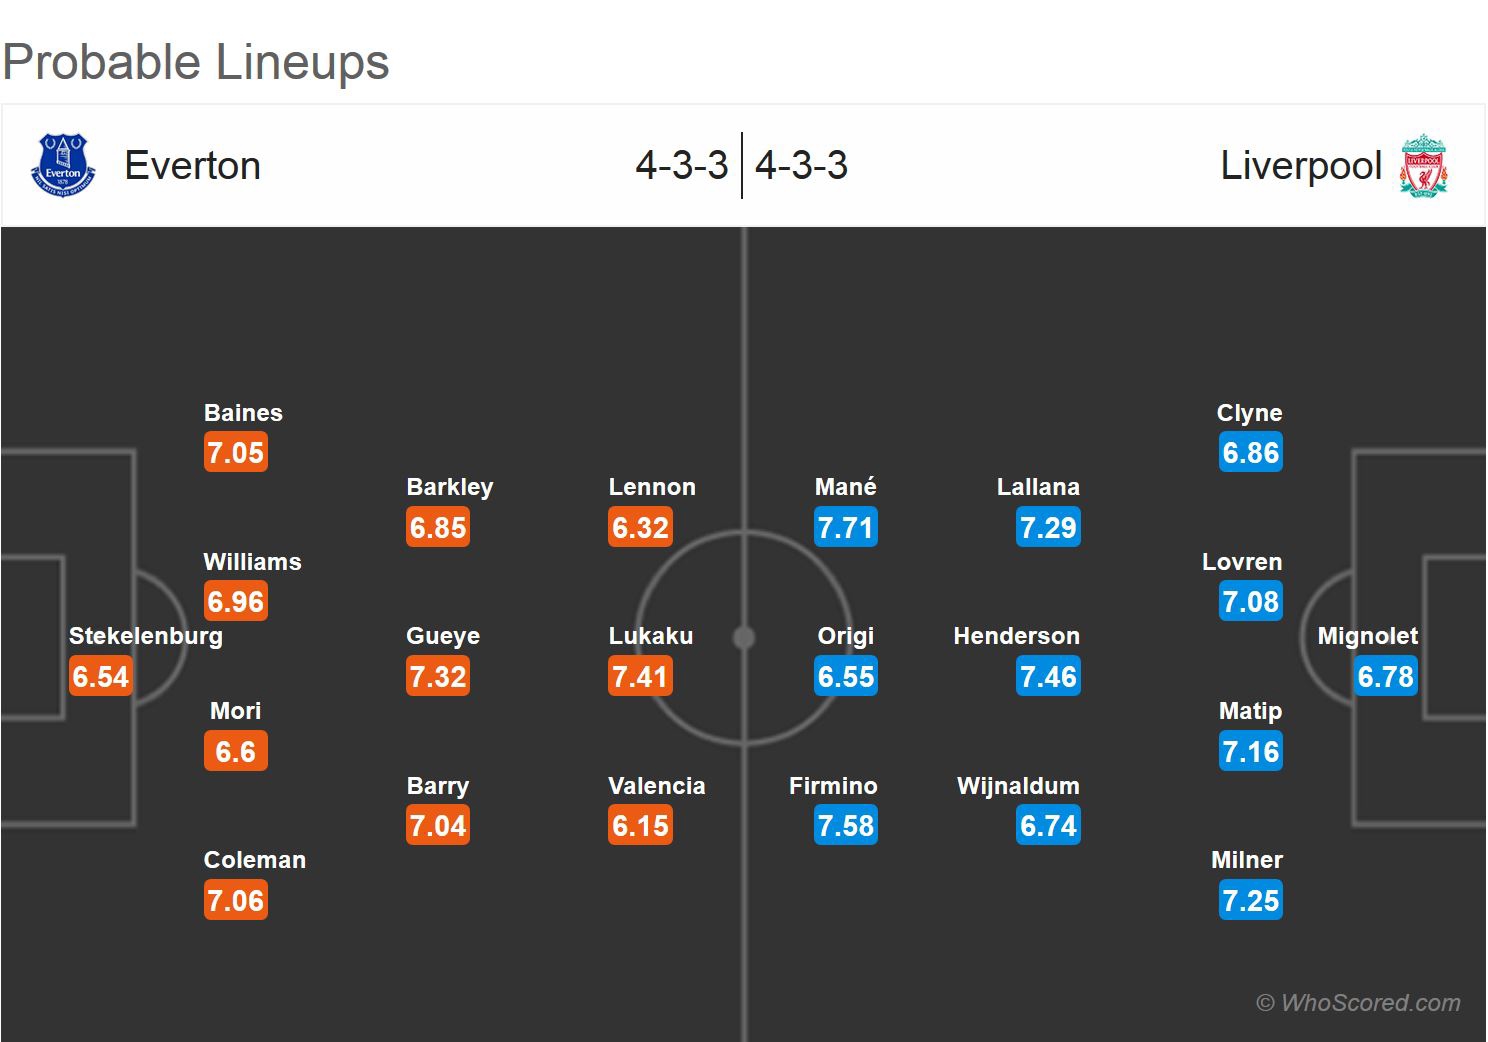Select Clyne's 6.86 rating badge
The height and width of the screenshot is (1042, 1488).
point(1250,453)
